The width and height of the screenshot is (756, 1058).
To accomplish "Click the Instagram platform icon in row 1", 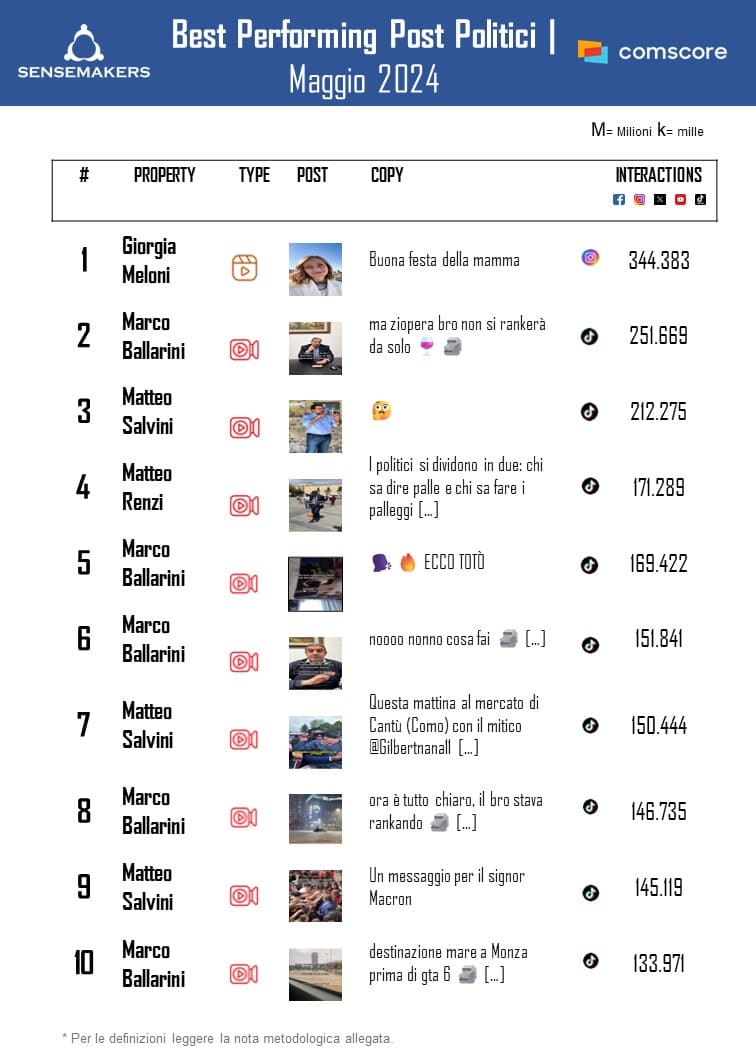I will tap(590, 258).
